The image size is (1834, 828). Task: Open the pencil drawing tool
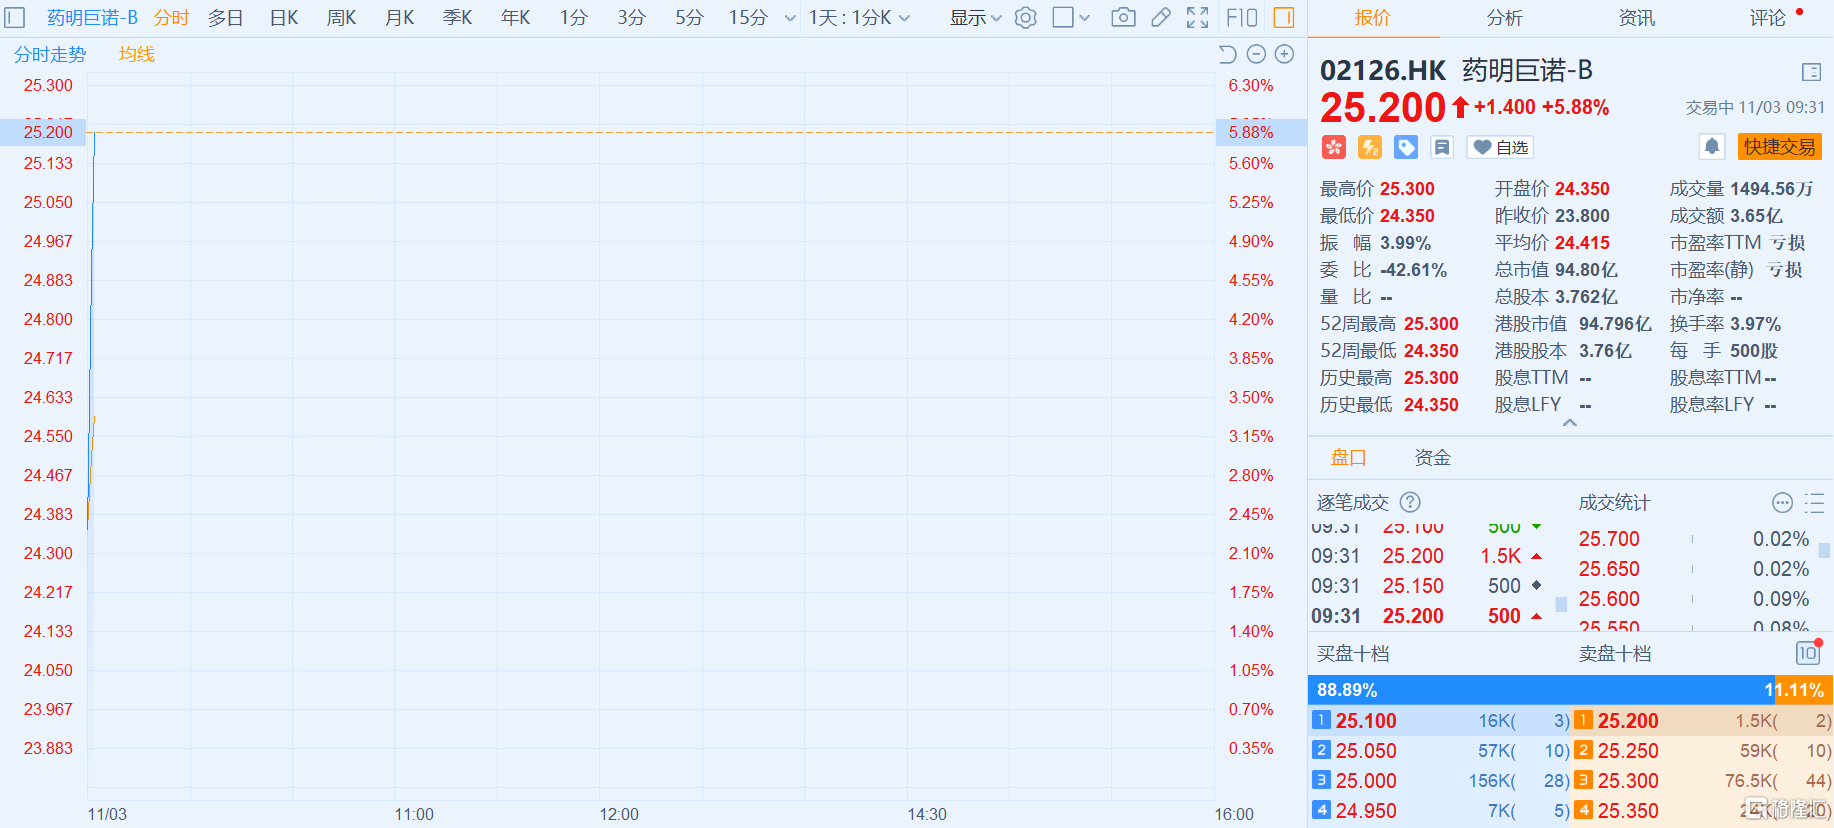[1160, 18]
